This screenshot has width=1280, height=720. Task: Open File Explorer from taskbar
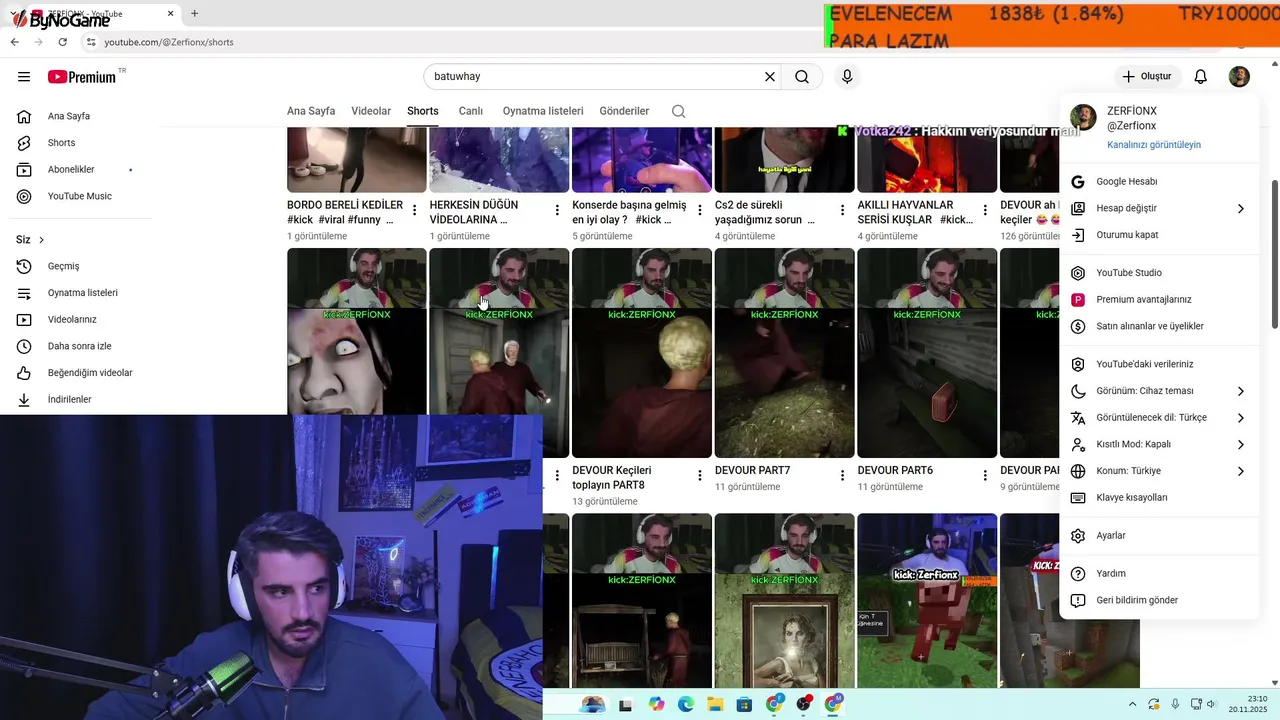(715, 705)
